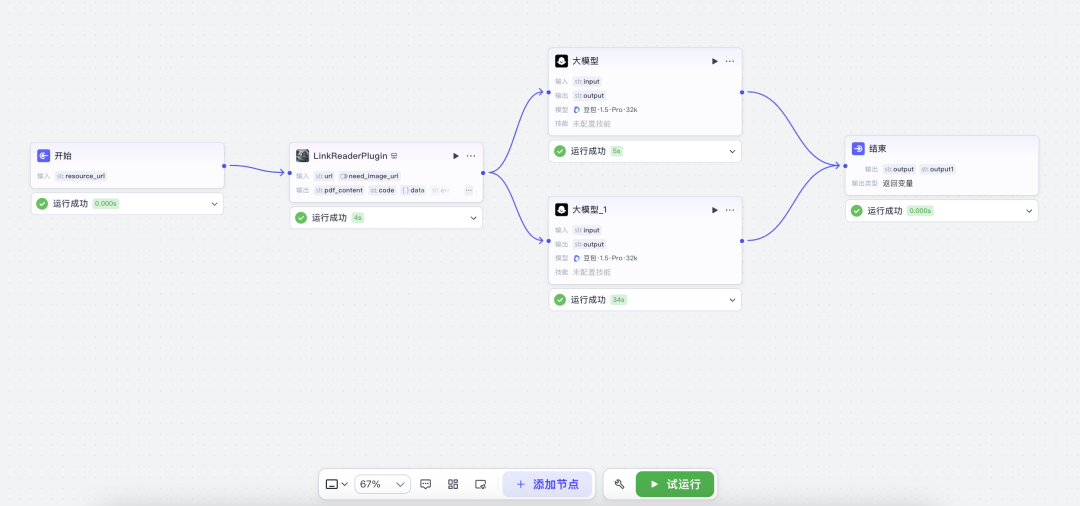1080x506 pixels.
Task: Open the interaction mode dropdown arrow
Action: [x=344, y=484]
